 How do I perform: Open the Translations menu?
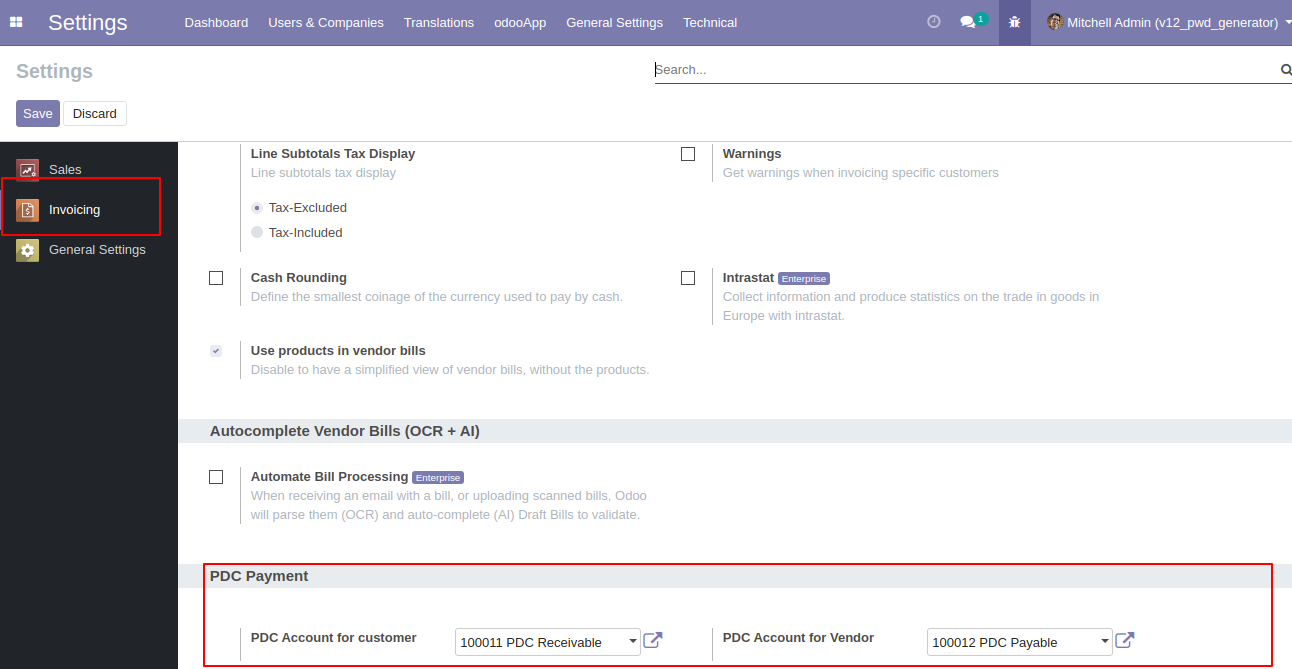tap(439, 22)
